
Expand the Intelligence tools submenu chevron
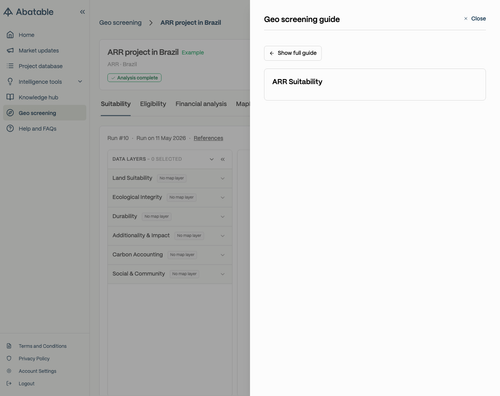(x=80, y=81)
